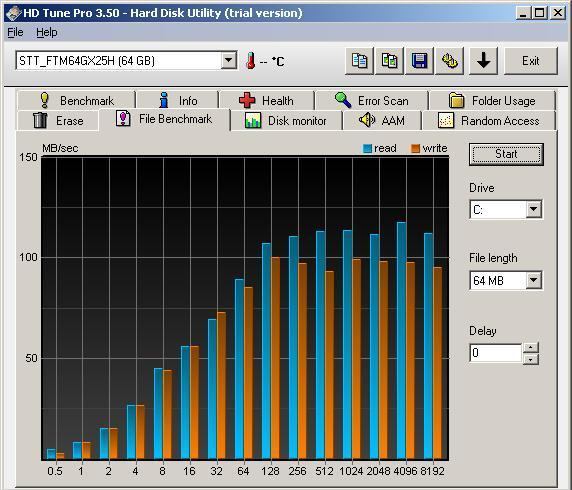The image size is (572, 490).
Task: Go to the Disk monitor tab
Action: [286, 120]
